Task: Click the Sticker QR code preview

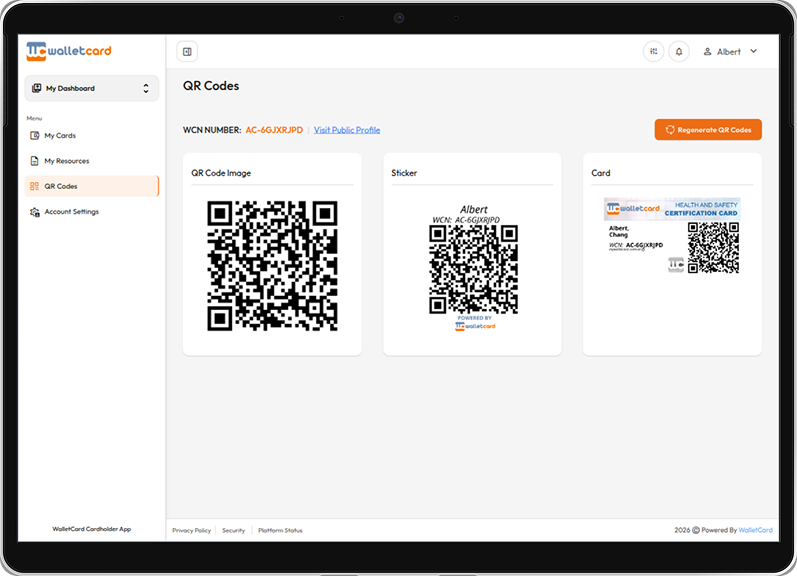Action: tap(473, 268)
